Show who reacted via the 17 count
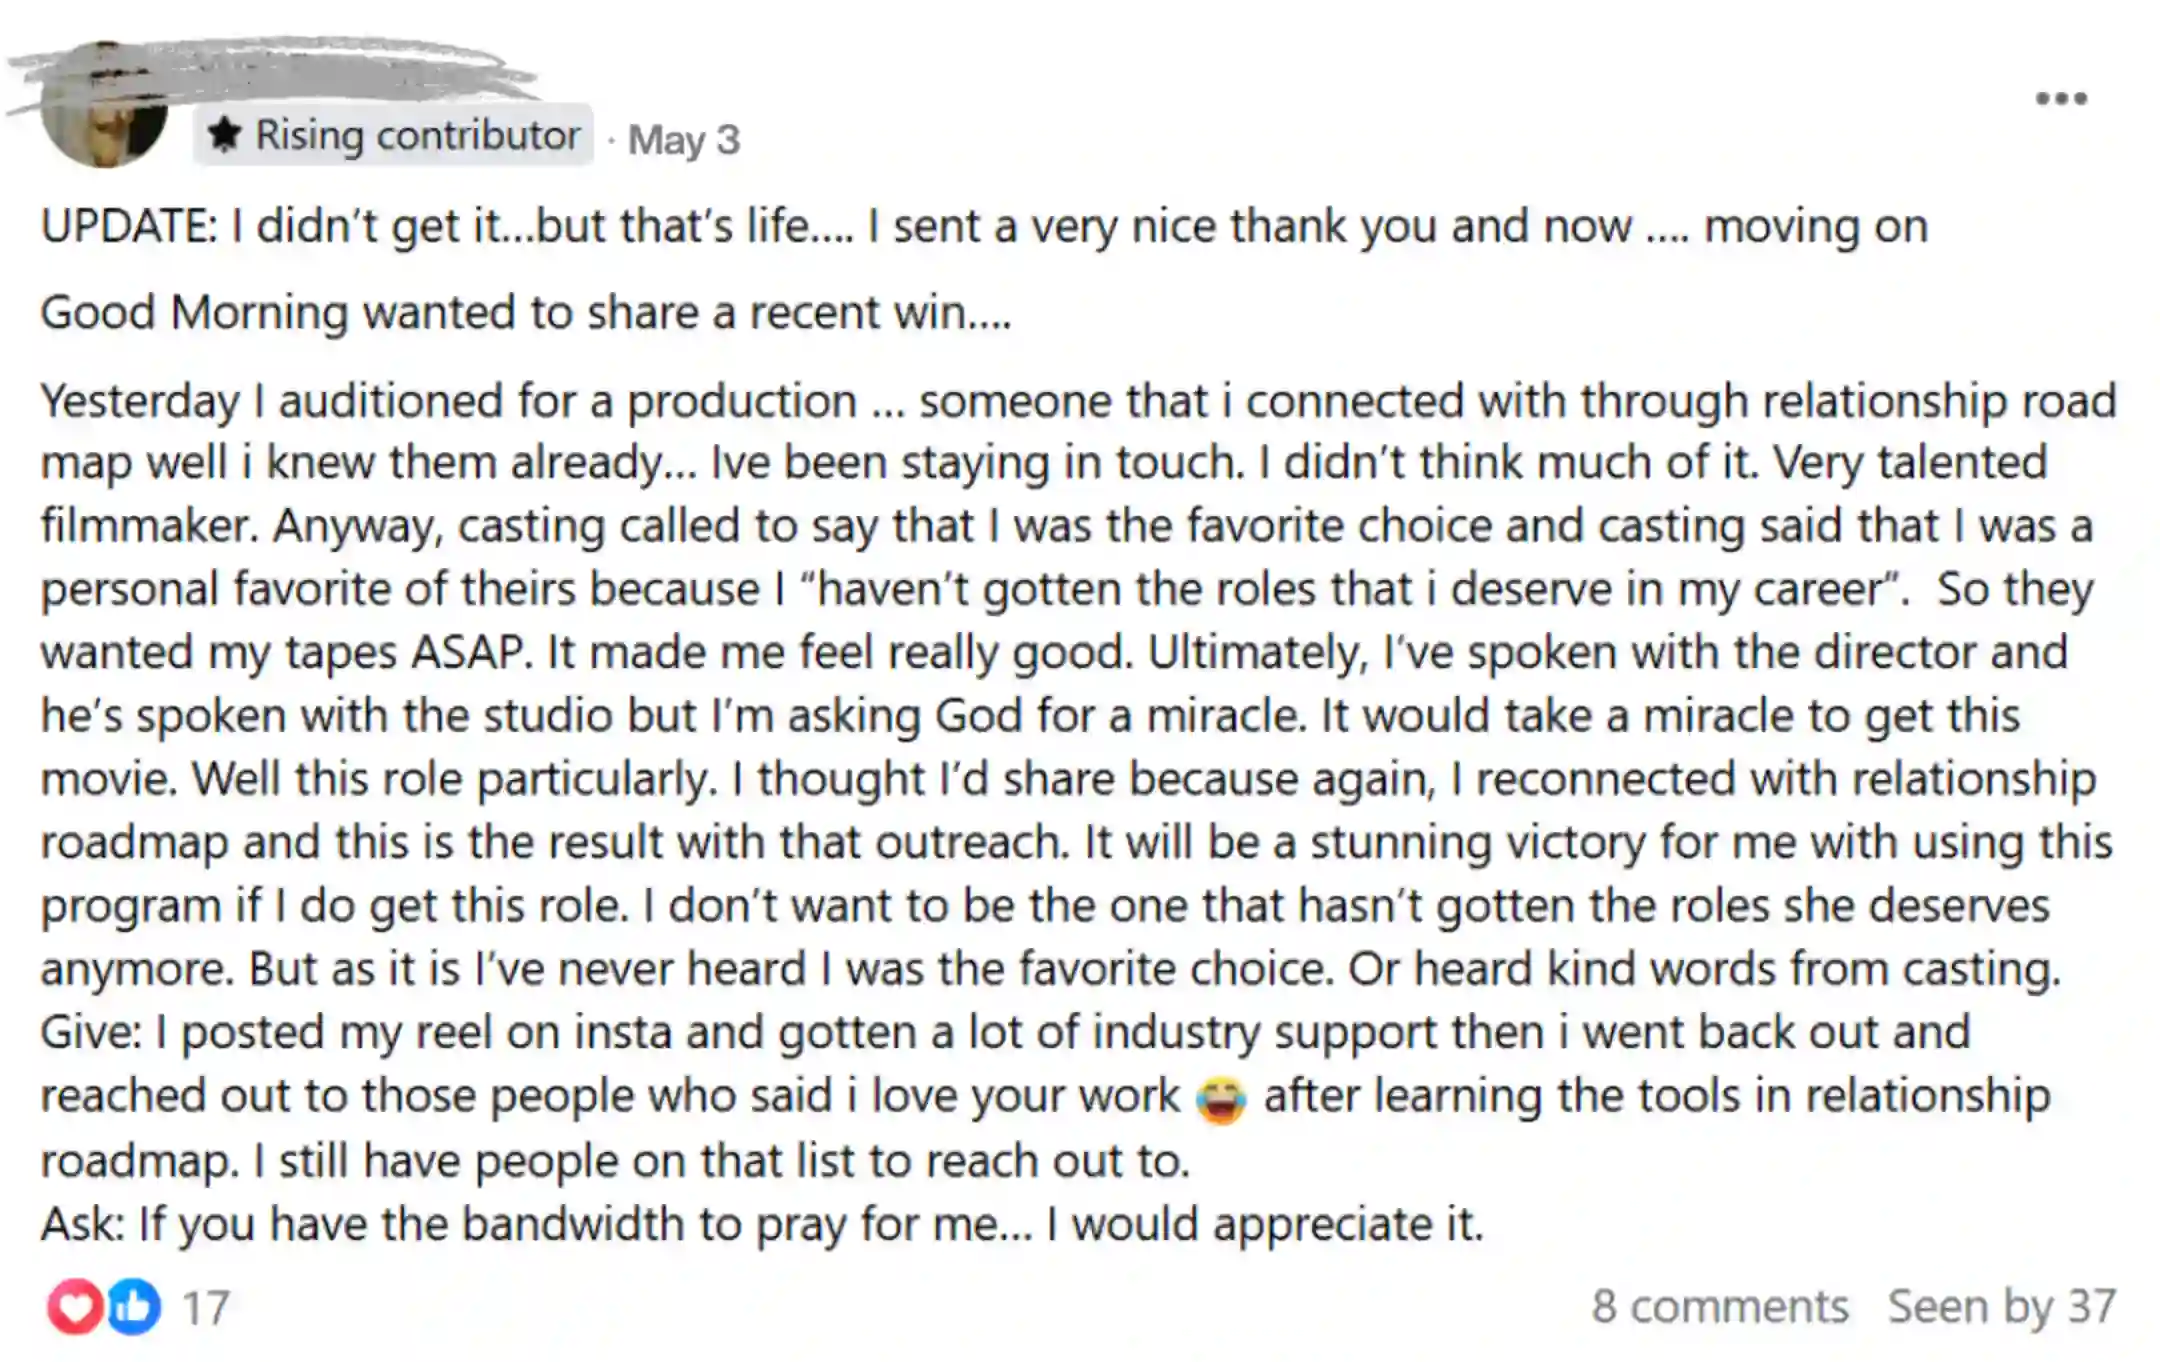 (206, 1308)
